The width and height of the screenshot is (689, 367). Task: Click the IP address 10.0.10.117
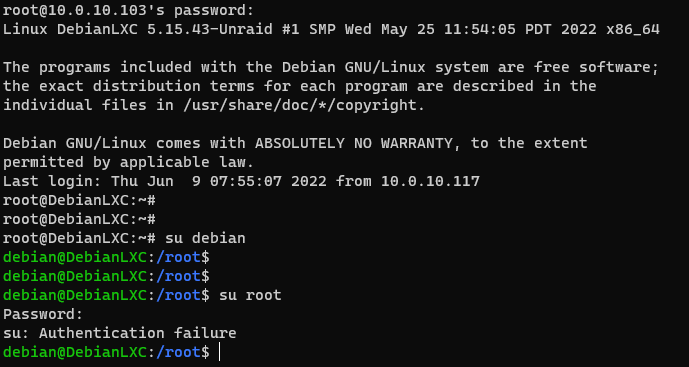(x=430, y=181)
